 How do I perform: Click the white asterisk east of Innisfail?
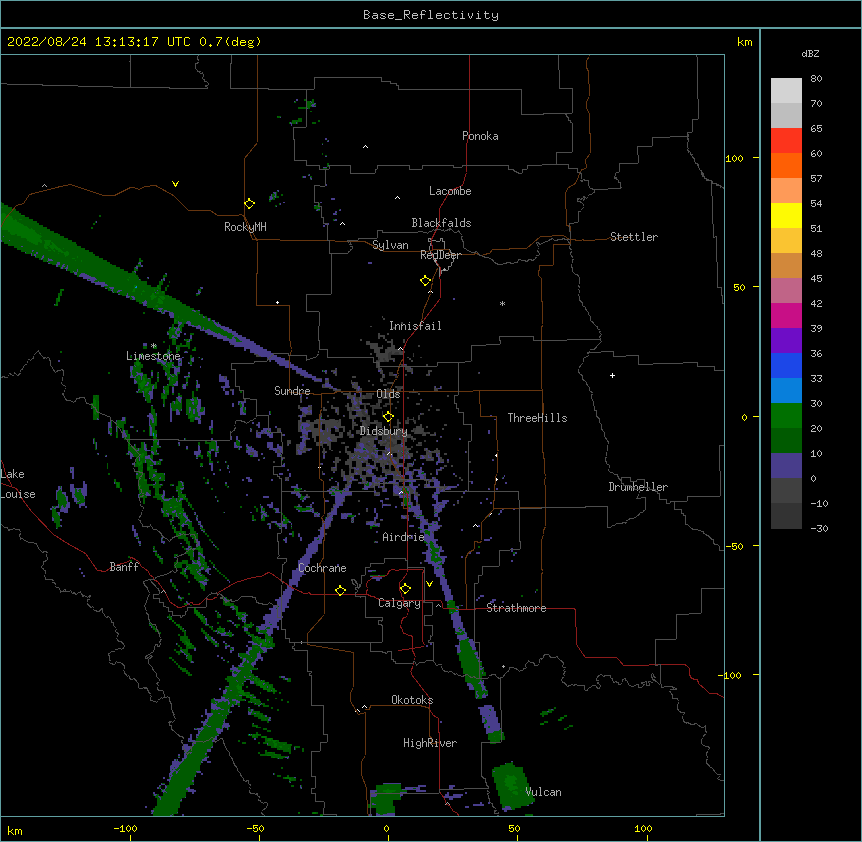502,303
